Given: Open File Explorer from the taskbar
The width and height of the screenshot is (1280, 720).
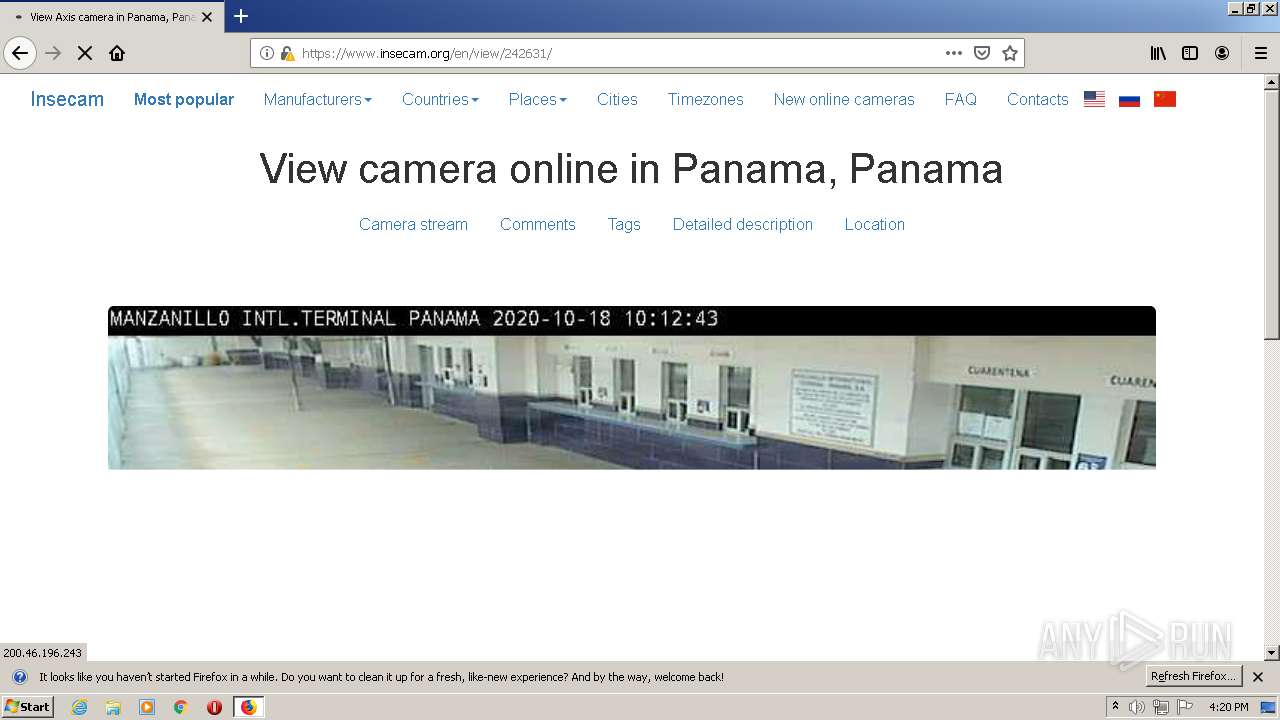Looking at the screenshot, I should 113,707.
